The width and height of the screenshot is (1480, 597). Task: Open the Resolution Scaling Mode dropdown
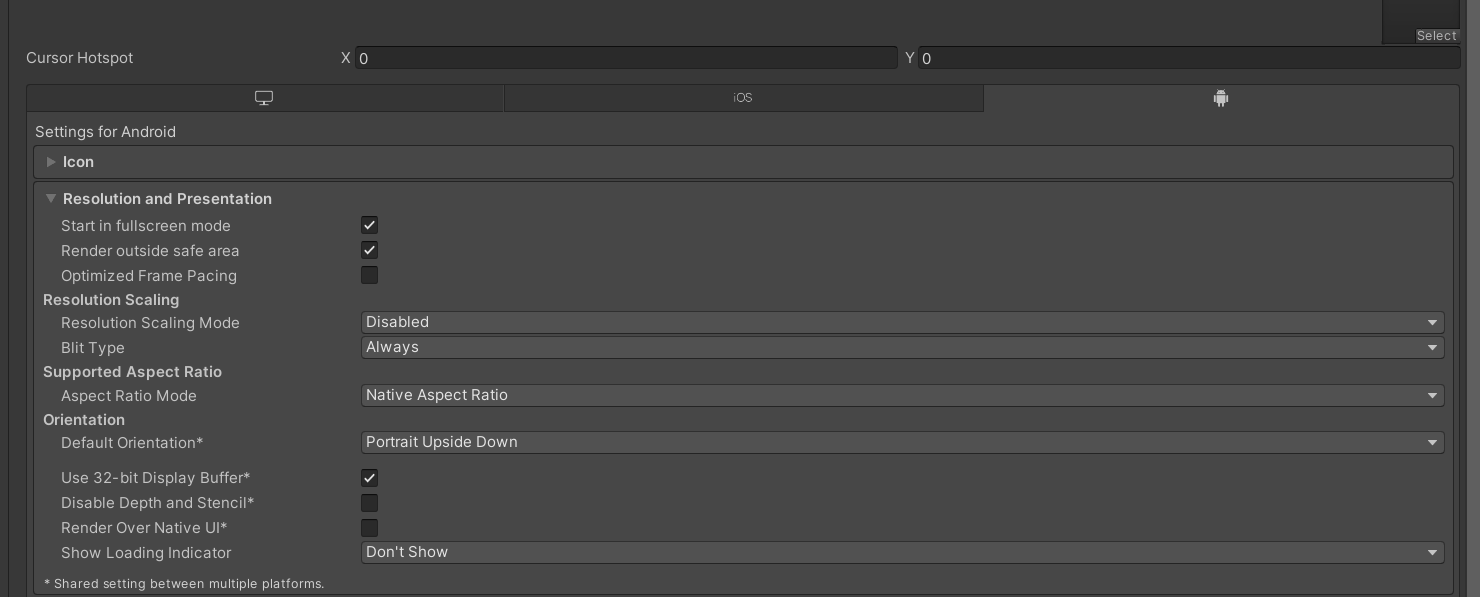click(902, 322)
